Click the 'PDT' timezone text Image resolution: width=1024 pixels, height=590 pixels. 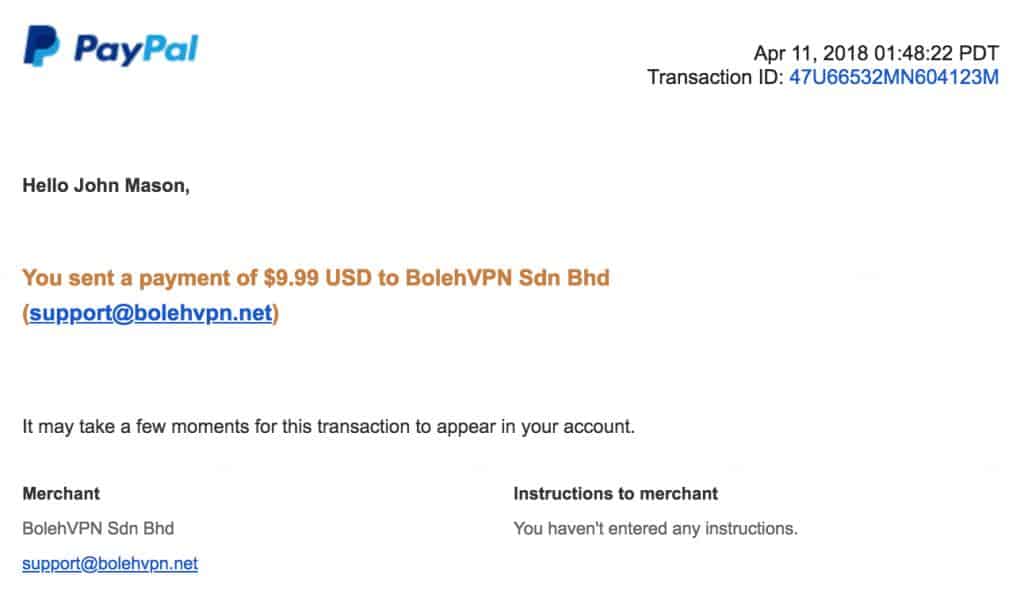[x=979, y=53]
